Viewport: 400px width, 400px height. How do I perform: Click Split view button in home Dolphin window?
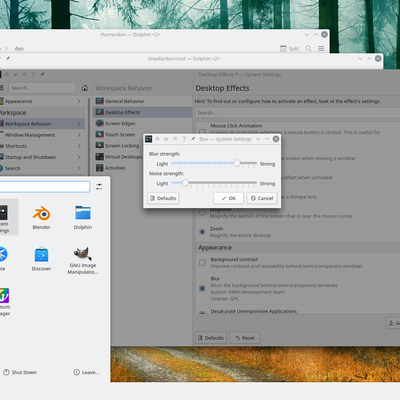[289, 49]
